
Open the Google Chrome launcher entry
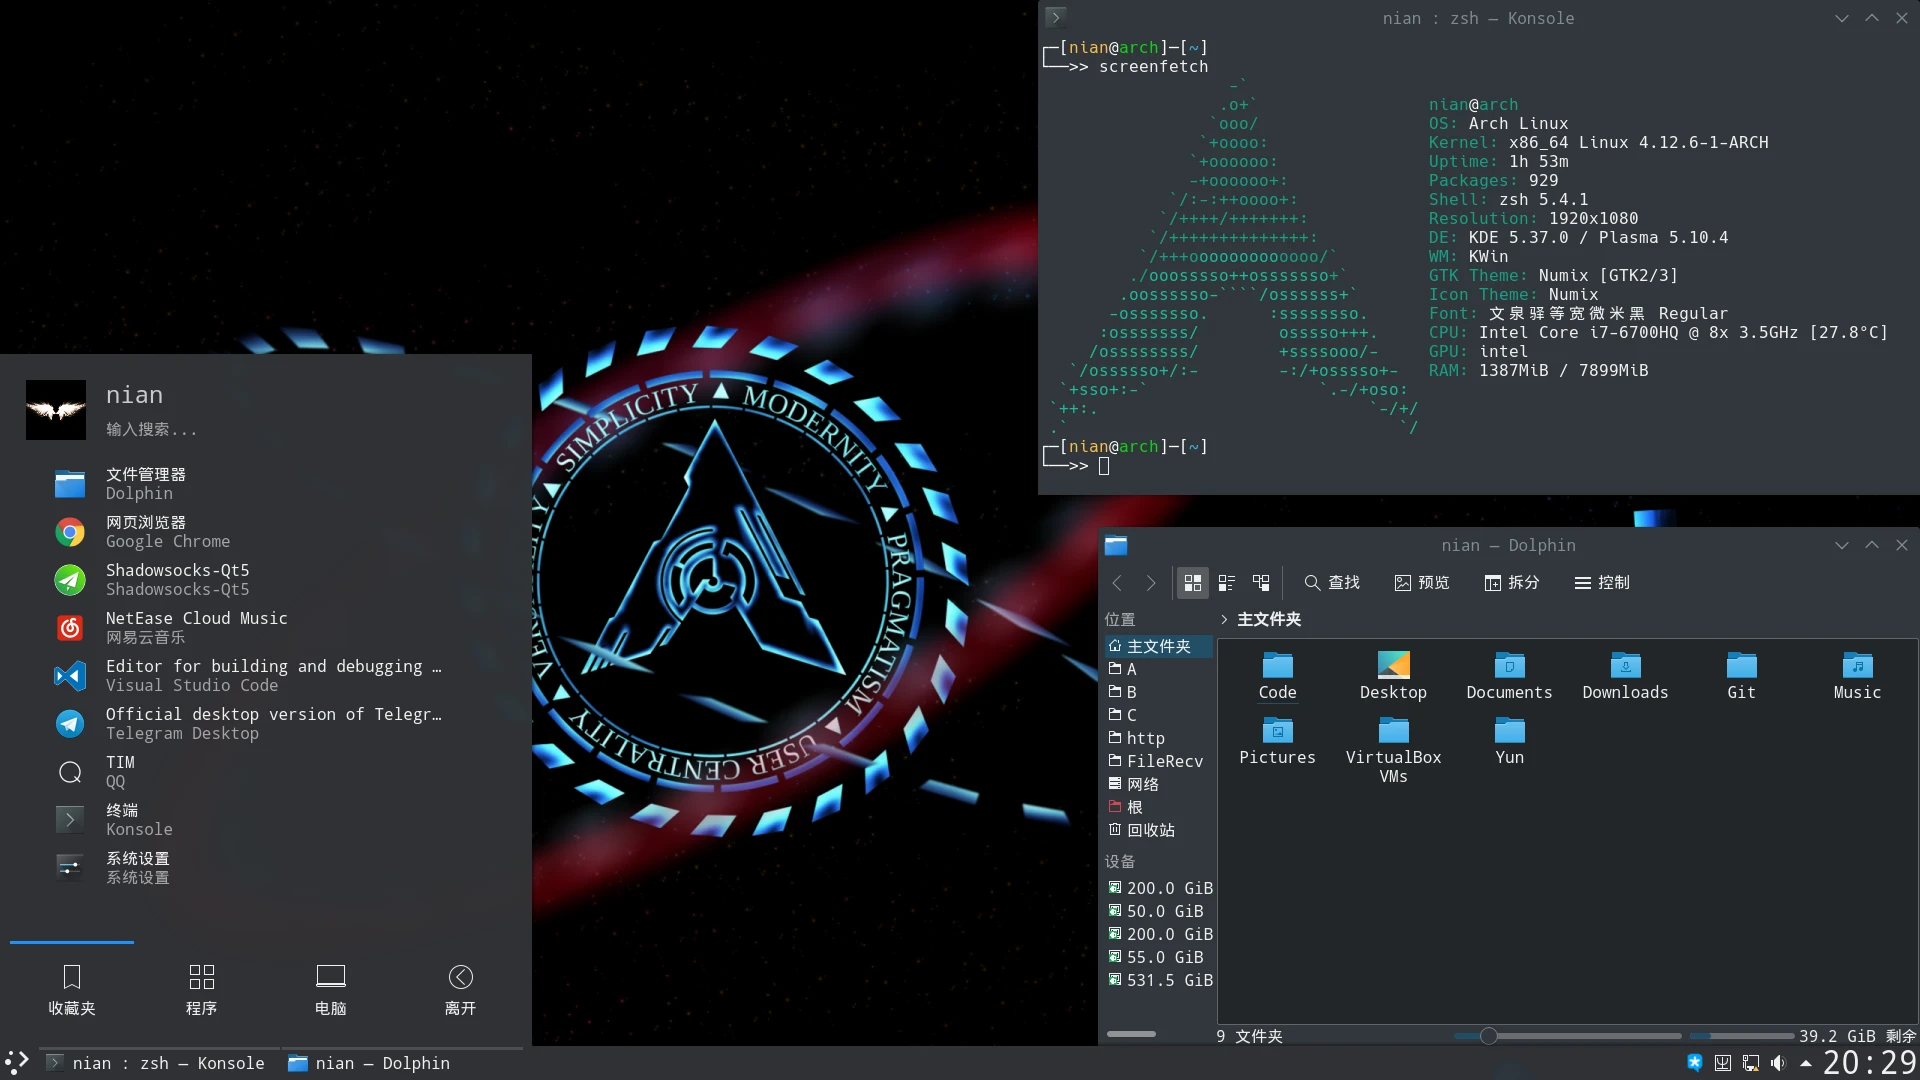click(x=168, y=532)
